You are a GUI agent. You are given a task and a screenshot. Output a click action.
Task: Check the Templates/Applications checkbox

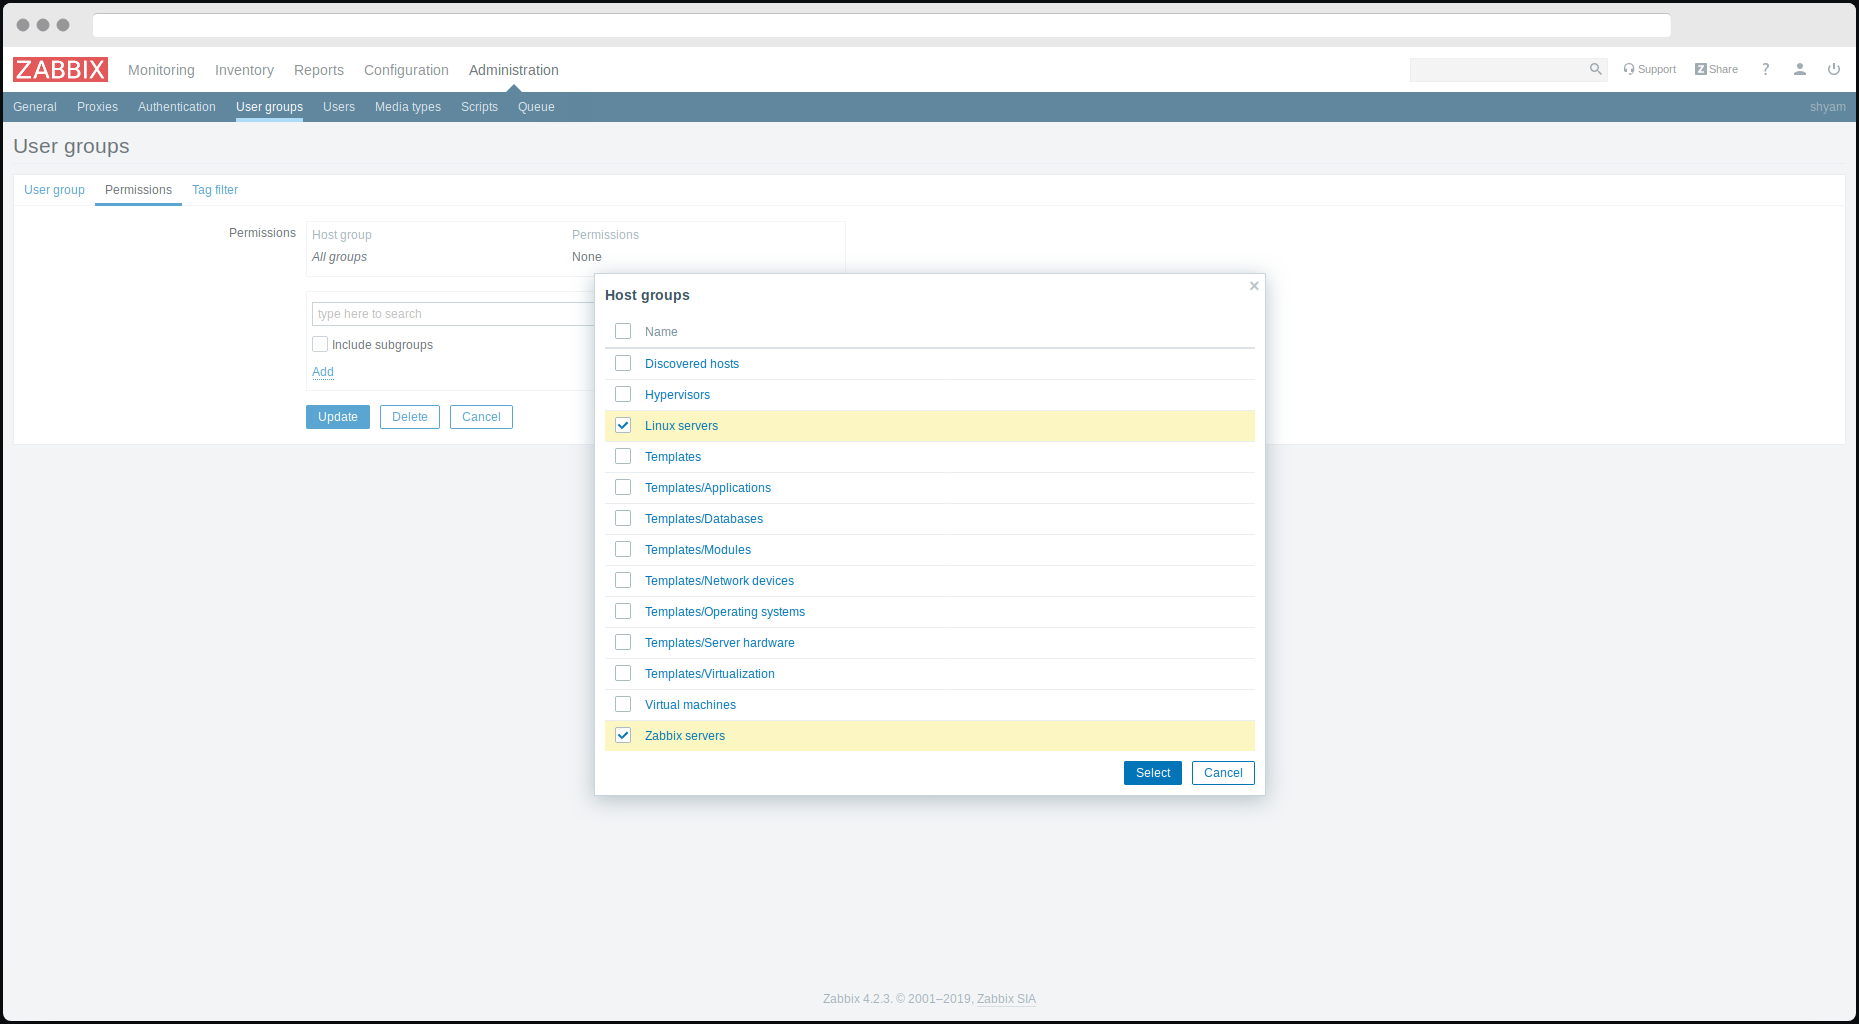click(x=623, y=487)
